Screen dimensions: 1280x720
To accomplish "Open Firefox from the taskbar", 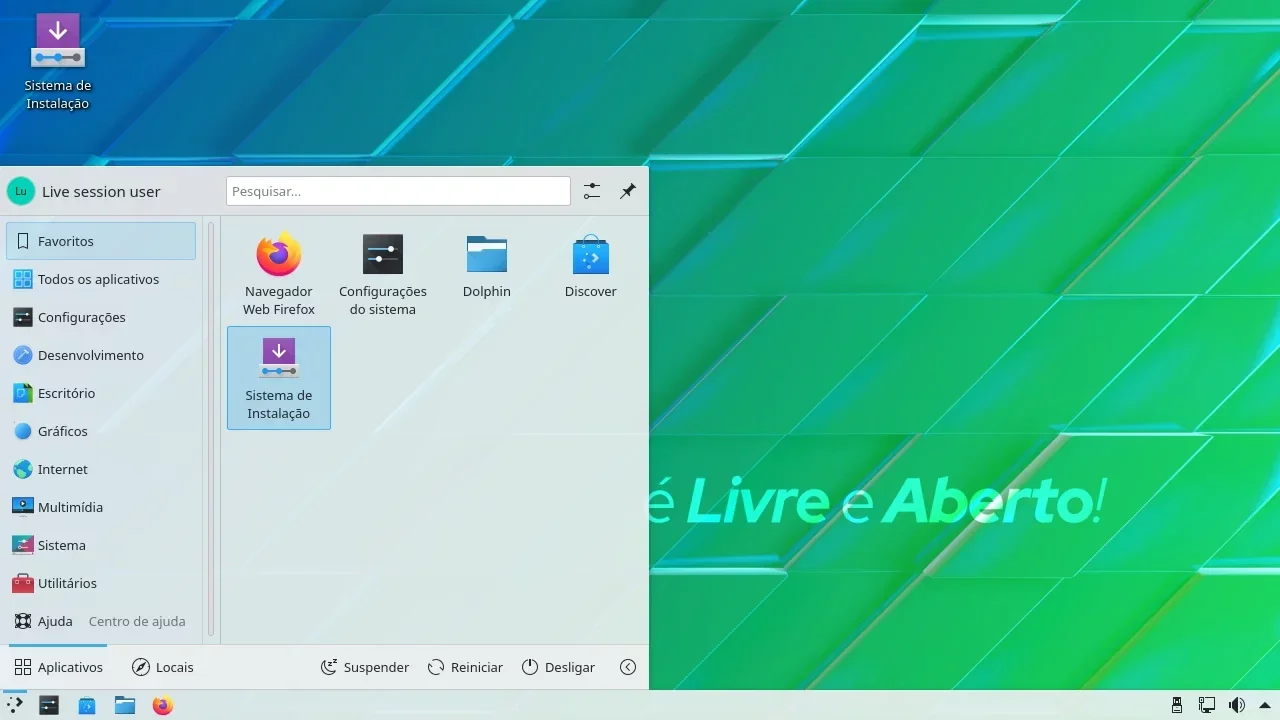I will click(163, 706).
